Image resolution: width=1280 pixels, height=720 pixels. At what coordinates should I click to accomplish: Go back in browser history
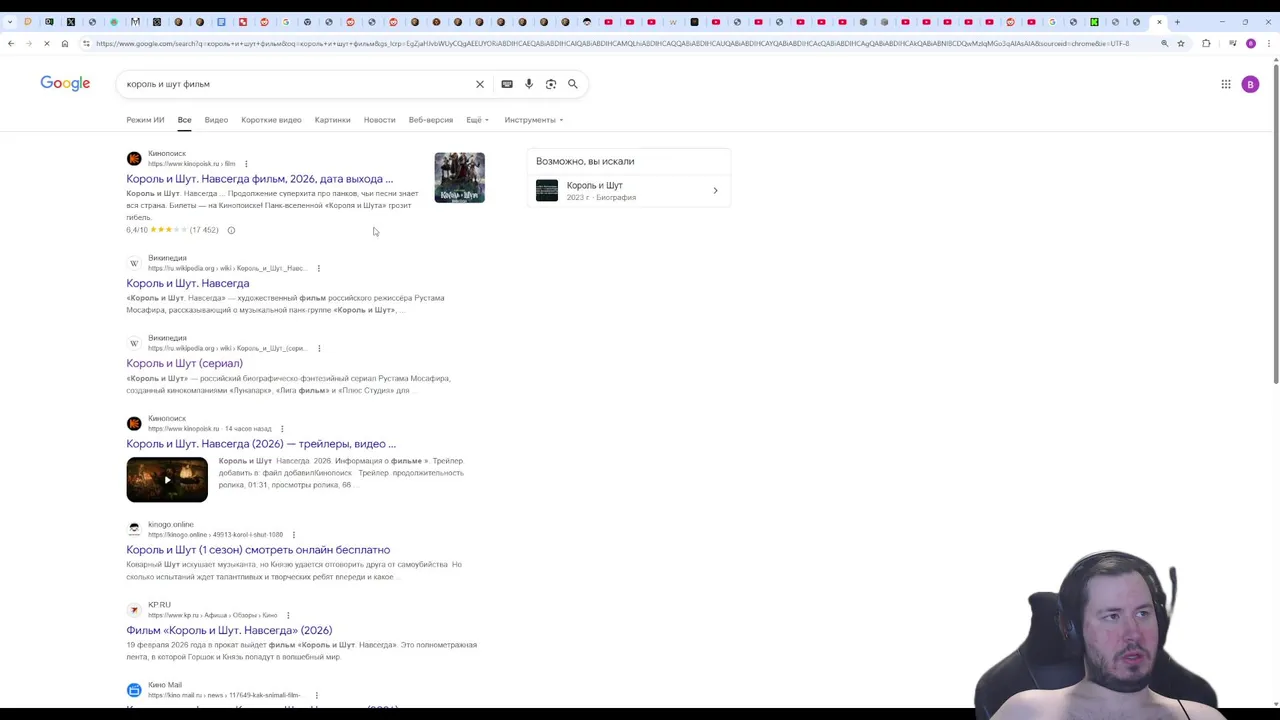coord(11,43)
